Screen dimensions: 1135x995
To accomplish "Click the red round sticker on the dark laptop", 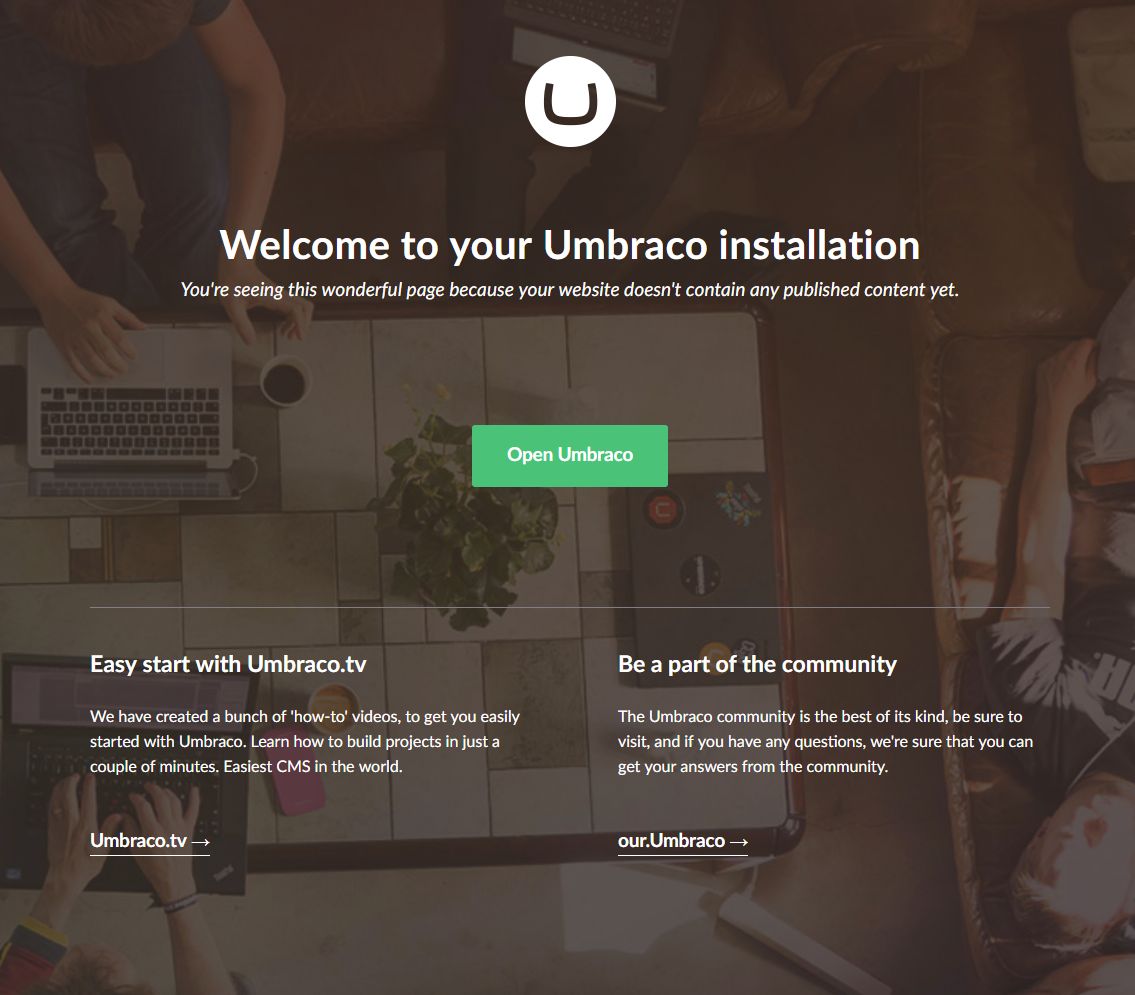I will tap(662, 509).
